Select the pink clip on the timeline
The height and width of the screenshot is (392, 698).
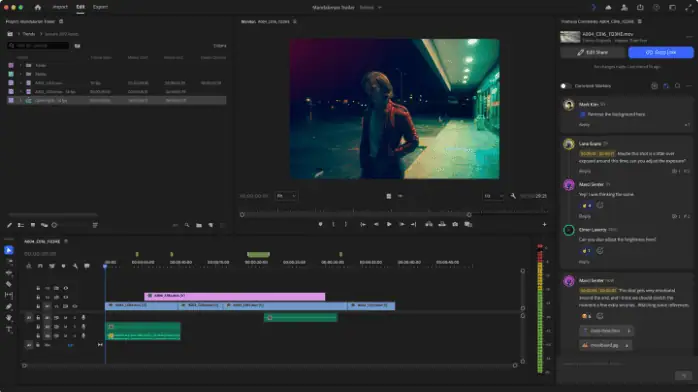click(235, 296)
